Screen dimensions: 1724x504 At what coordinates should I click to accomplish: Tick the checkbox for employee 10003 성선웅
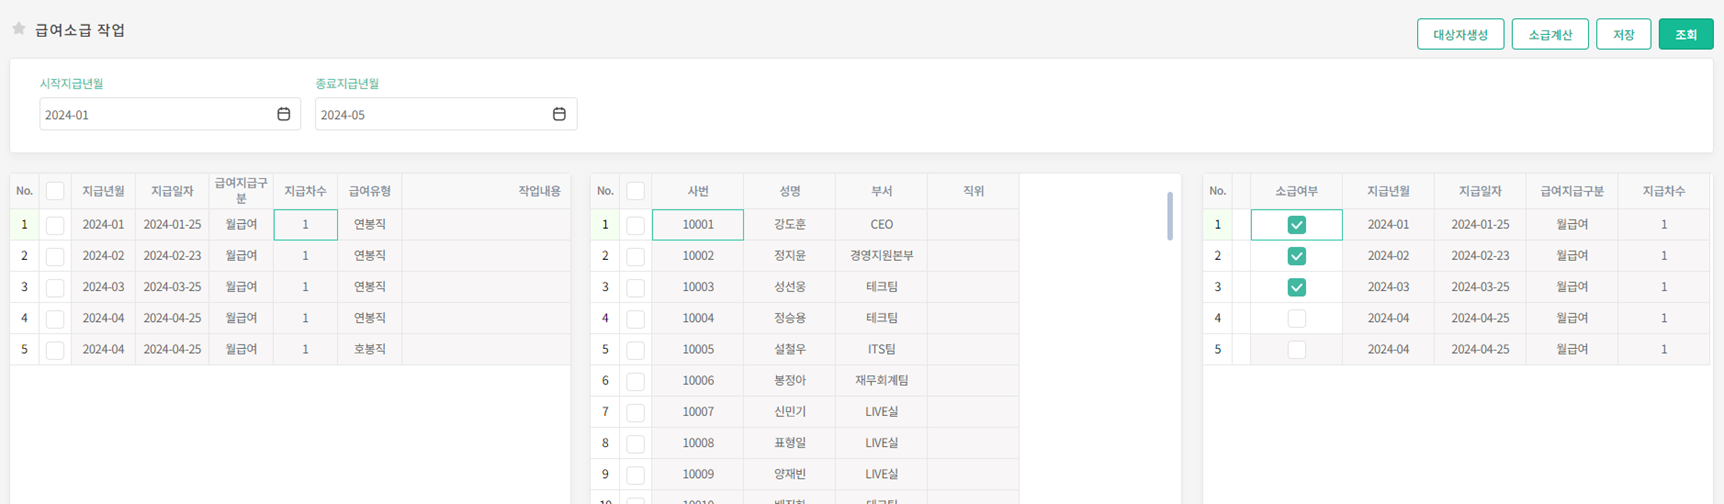[x=635, y=288]
